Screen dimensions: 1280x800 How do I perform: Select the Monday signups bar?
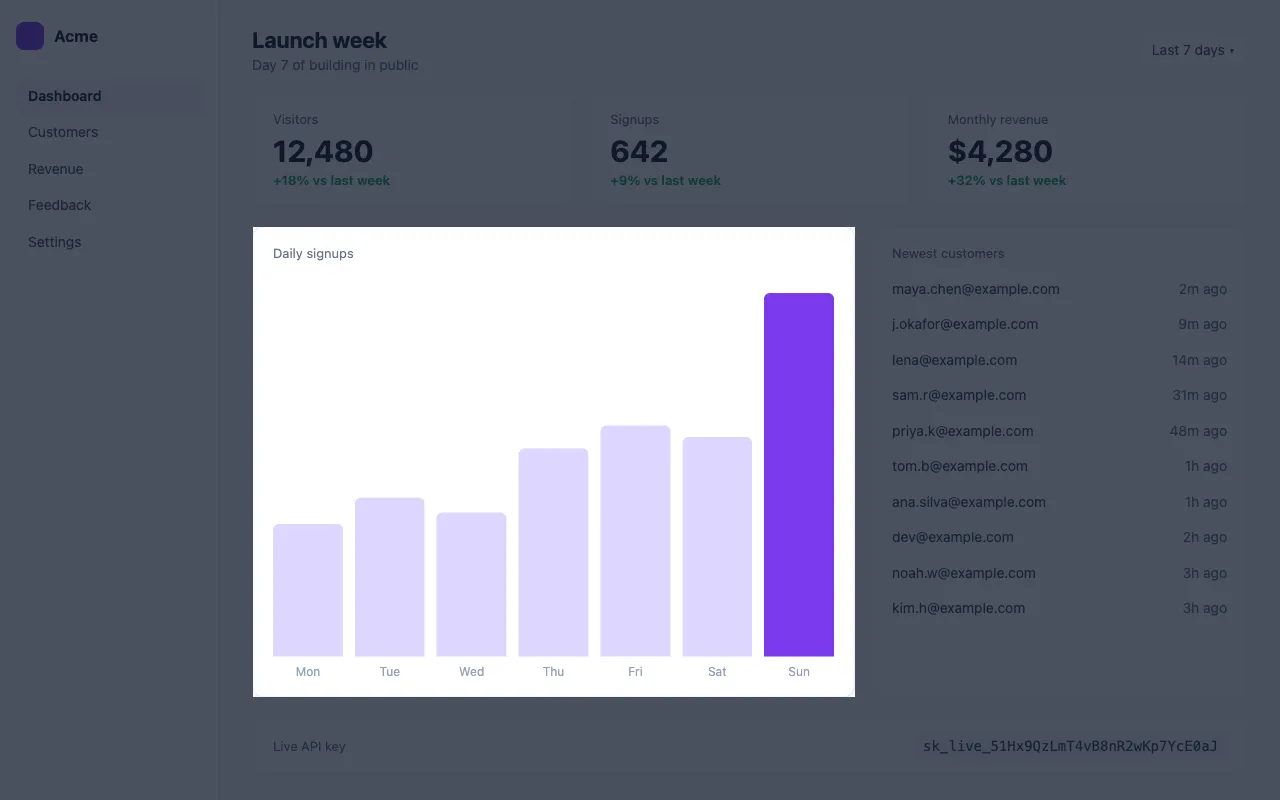(308, 590)
